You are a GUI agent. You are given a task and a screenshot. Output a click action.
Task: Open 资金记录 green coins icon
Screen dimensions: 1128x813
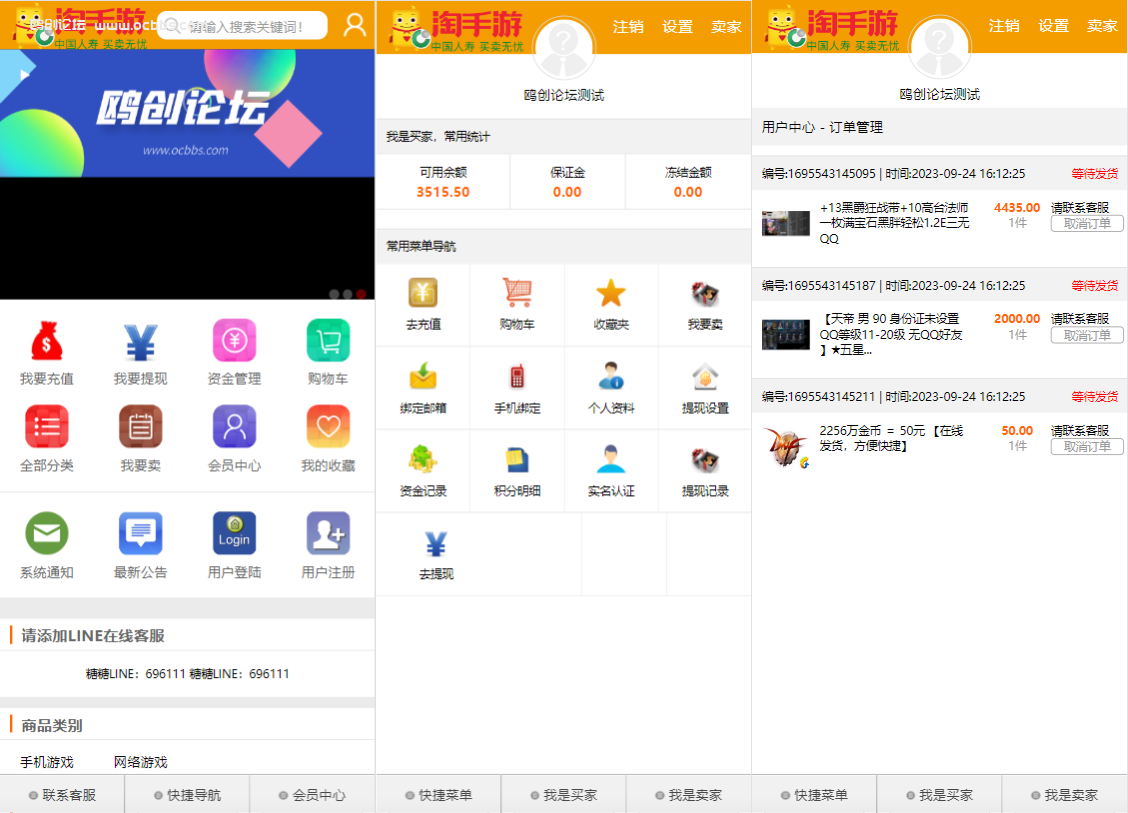point(423,460)
